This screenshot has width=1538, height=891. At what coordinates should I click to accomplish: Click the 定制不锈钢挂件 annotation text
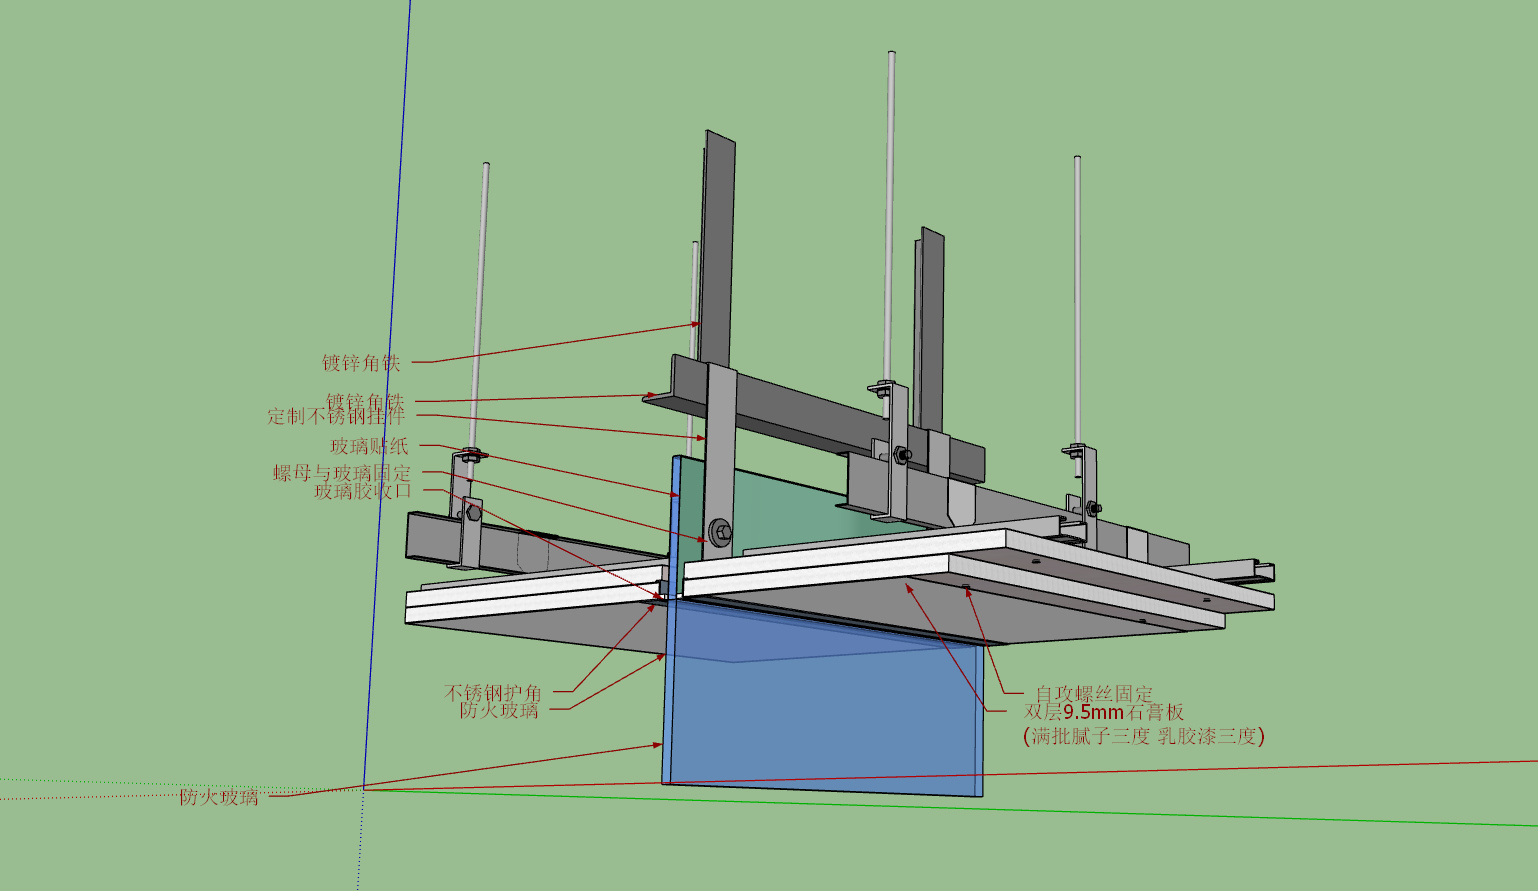[x=336, y=416]
